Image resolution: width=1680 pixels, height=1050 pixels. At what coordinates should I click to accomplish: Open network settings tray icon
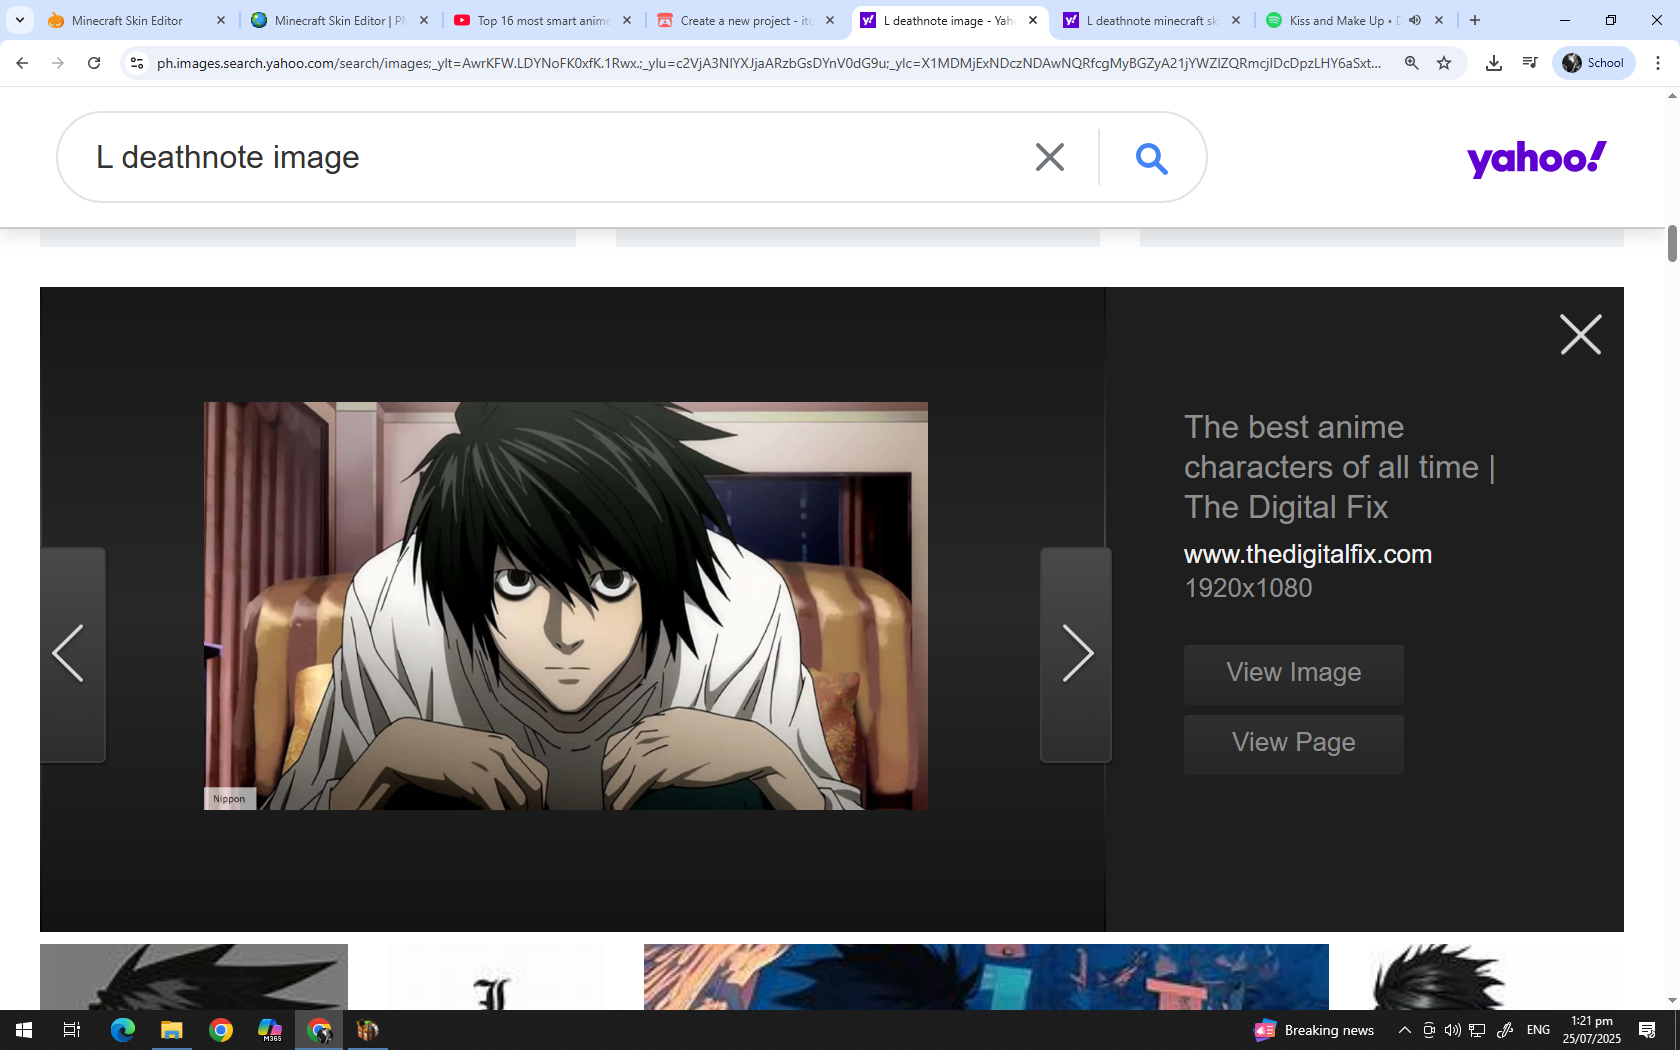coord(1477,1030)
